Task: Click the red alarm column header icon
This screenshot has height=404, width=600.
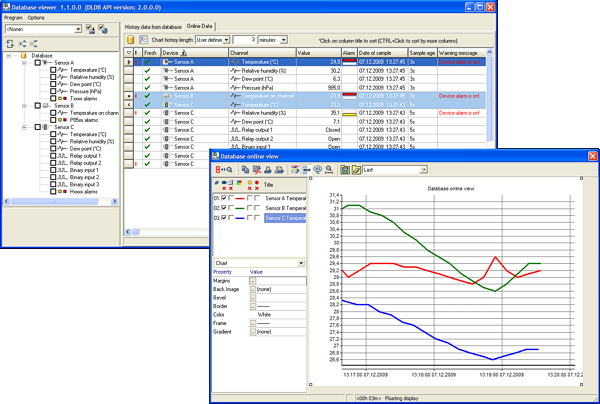Action: pyautogui.click(x=257, y=183)
